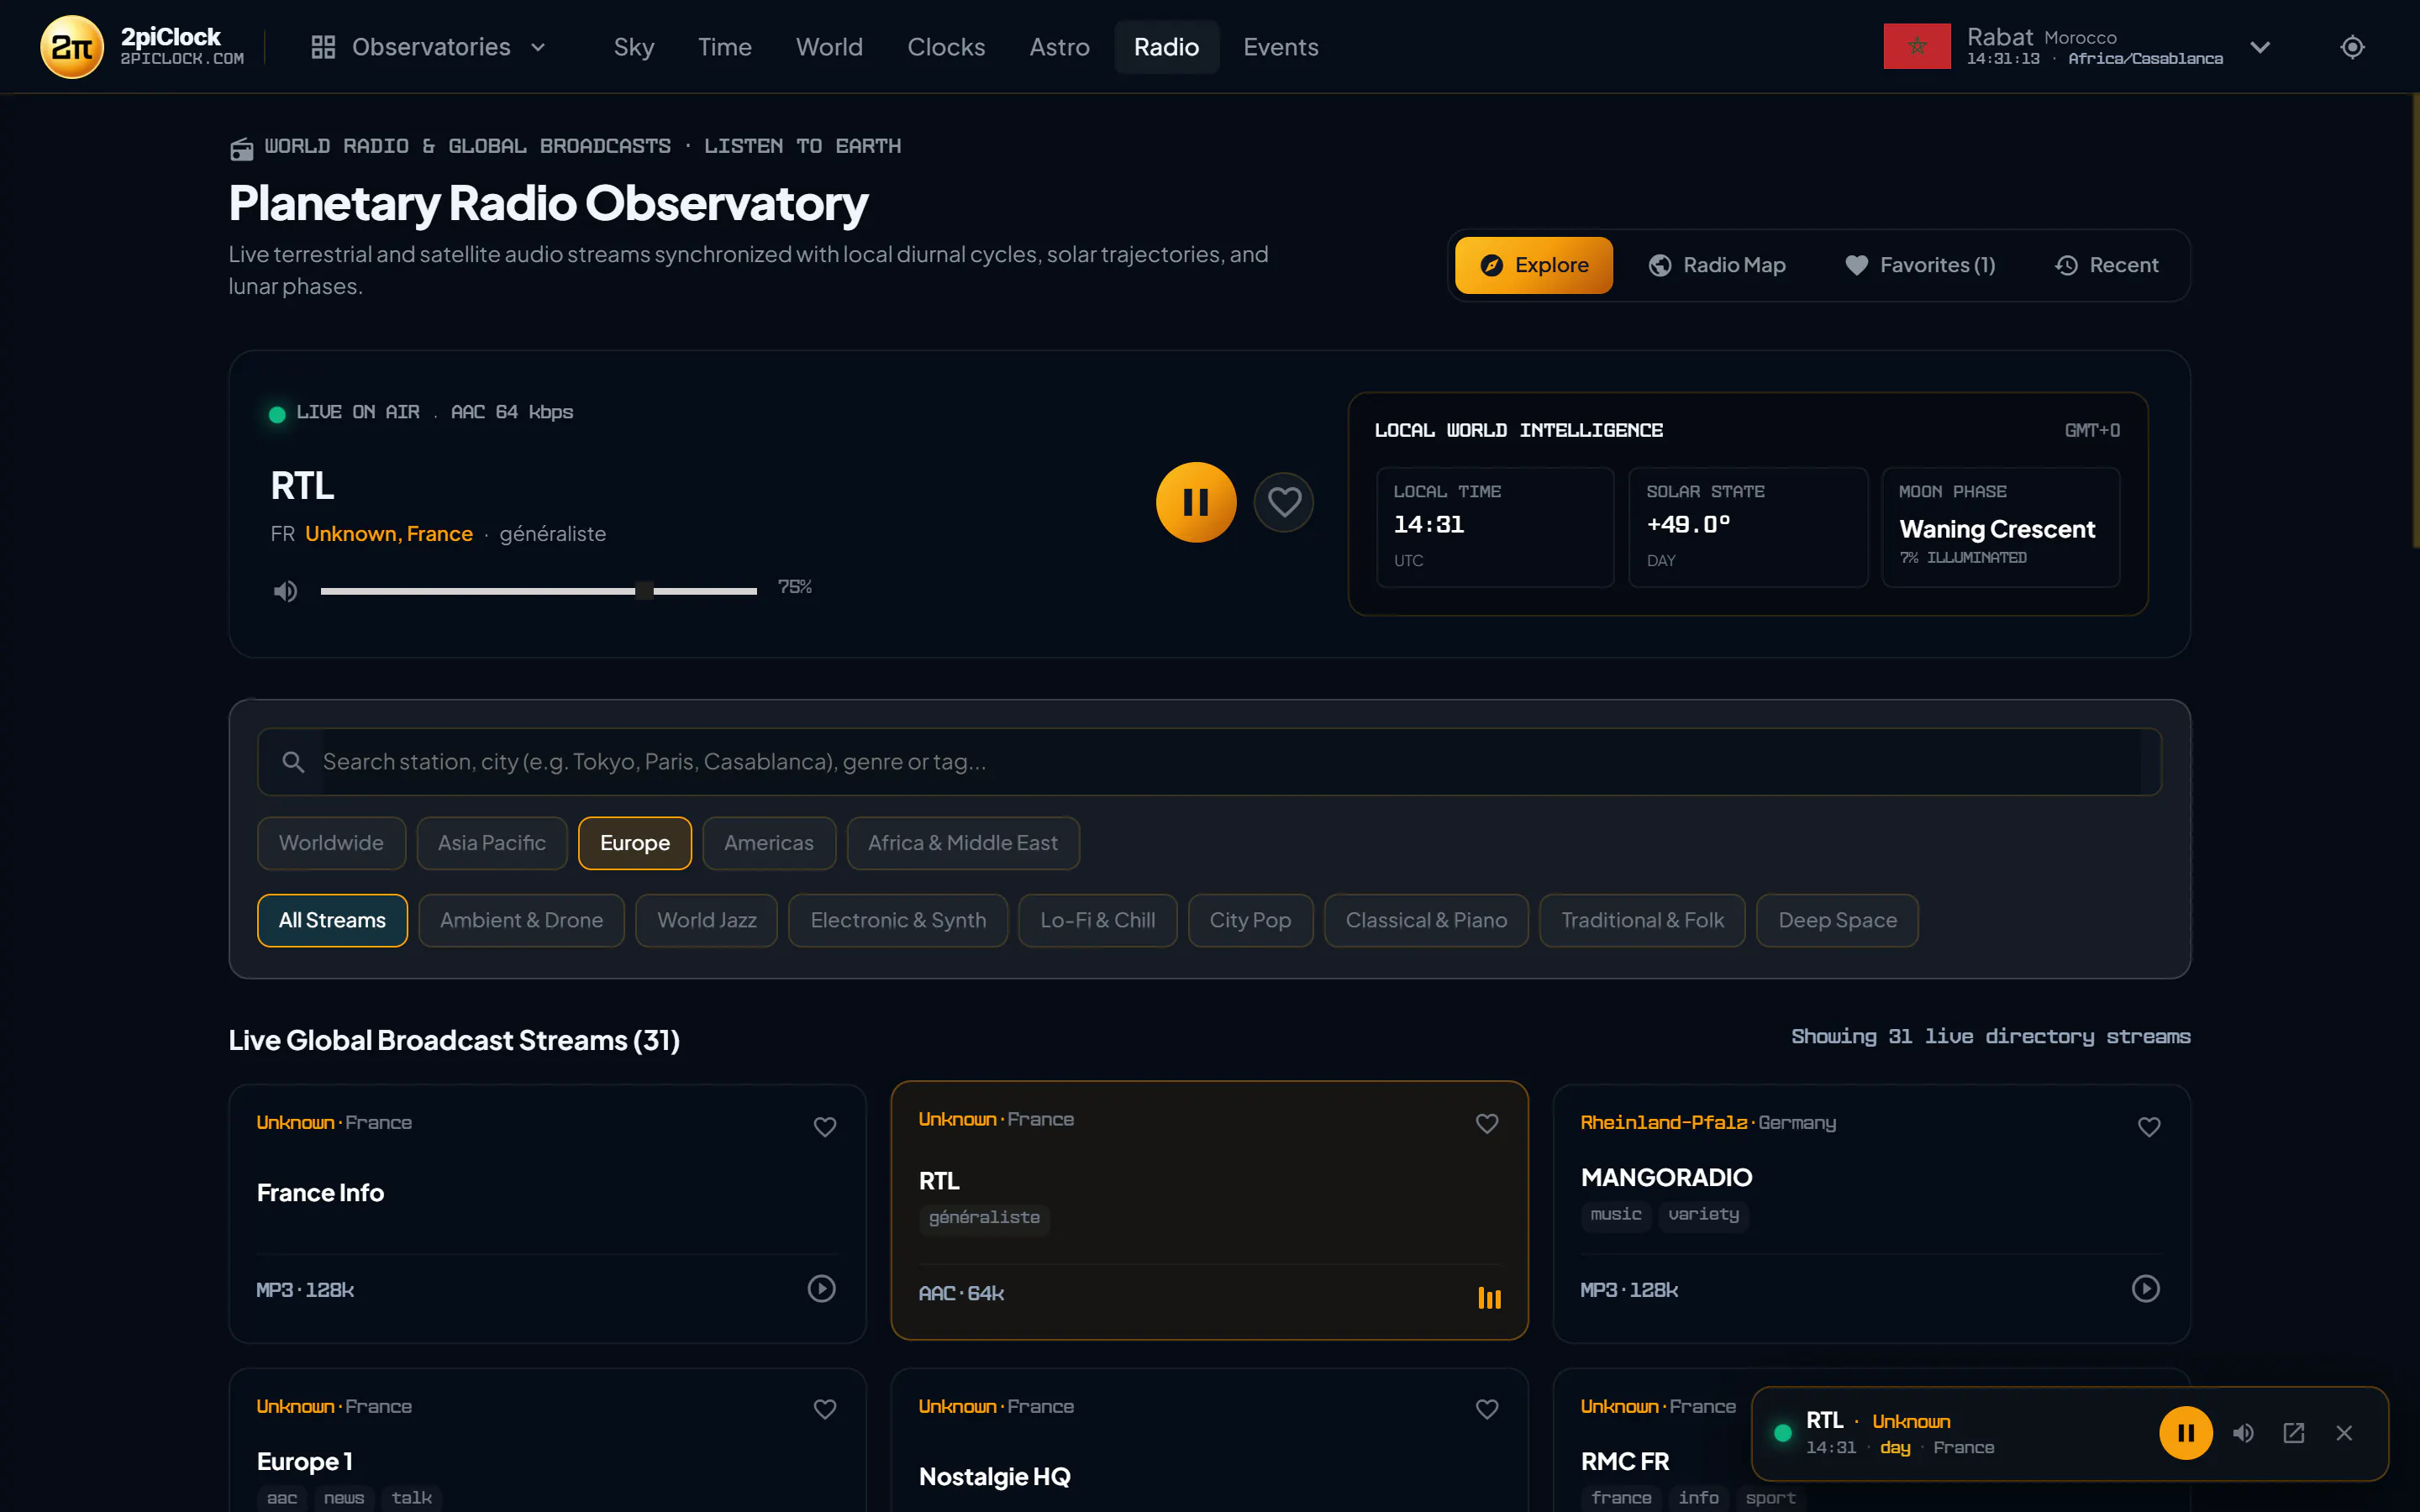Mute volume in the mini player
2420x1512 pixels.
coord(2243,1433)
